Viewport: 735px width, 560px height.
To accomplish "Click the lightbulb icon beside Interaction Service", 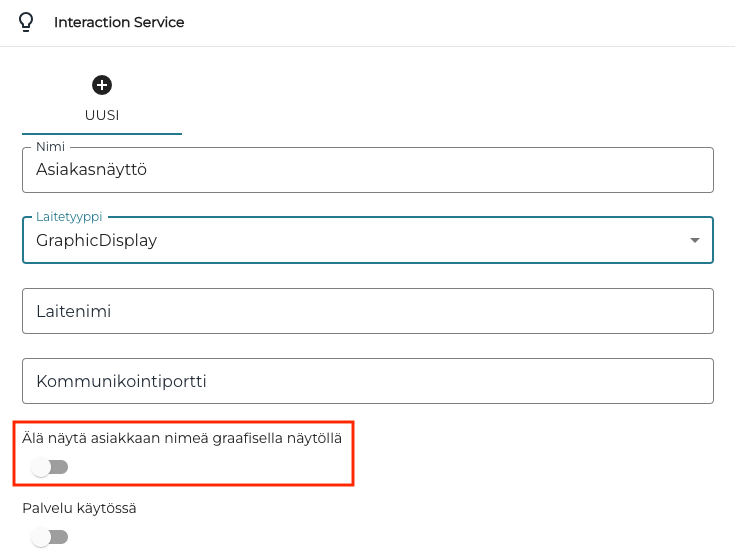I will [27, 22].
